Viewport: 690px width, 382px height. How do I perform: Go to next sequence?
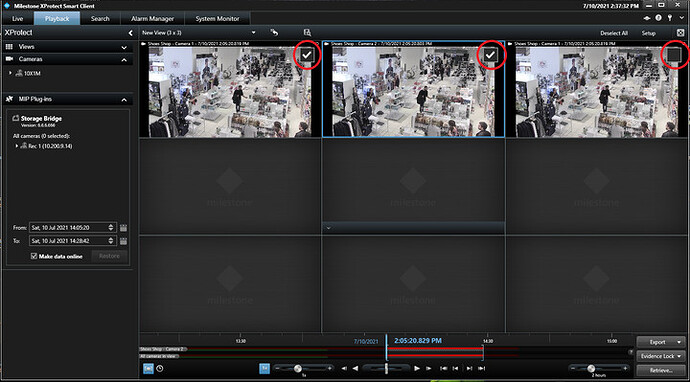pyautogui.click(x=469, y=368)
